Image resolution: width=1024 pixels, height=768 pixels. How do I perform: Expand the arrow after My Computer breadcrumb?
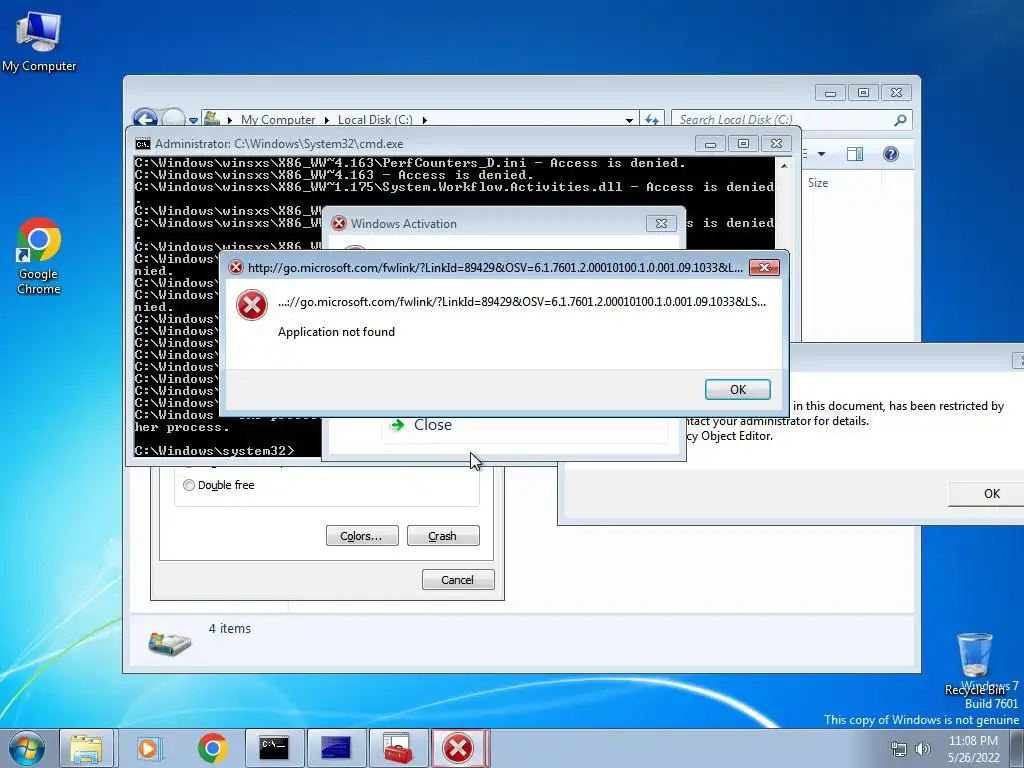pyautogui.click(x=327, y=120)
